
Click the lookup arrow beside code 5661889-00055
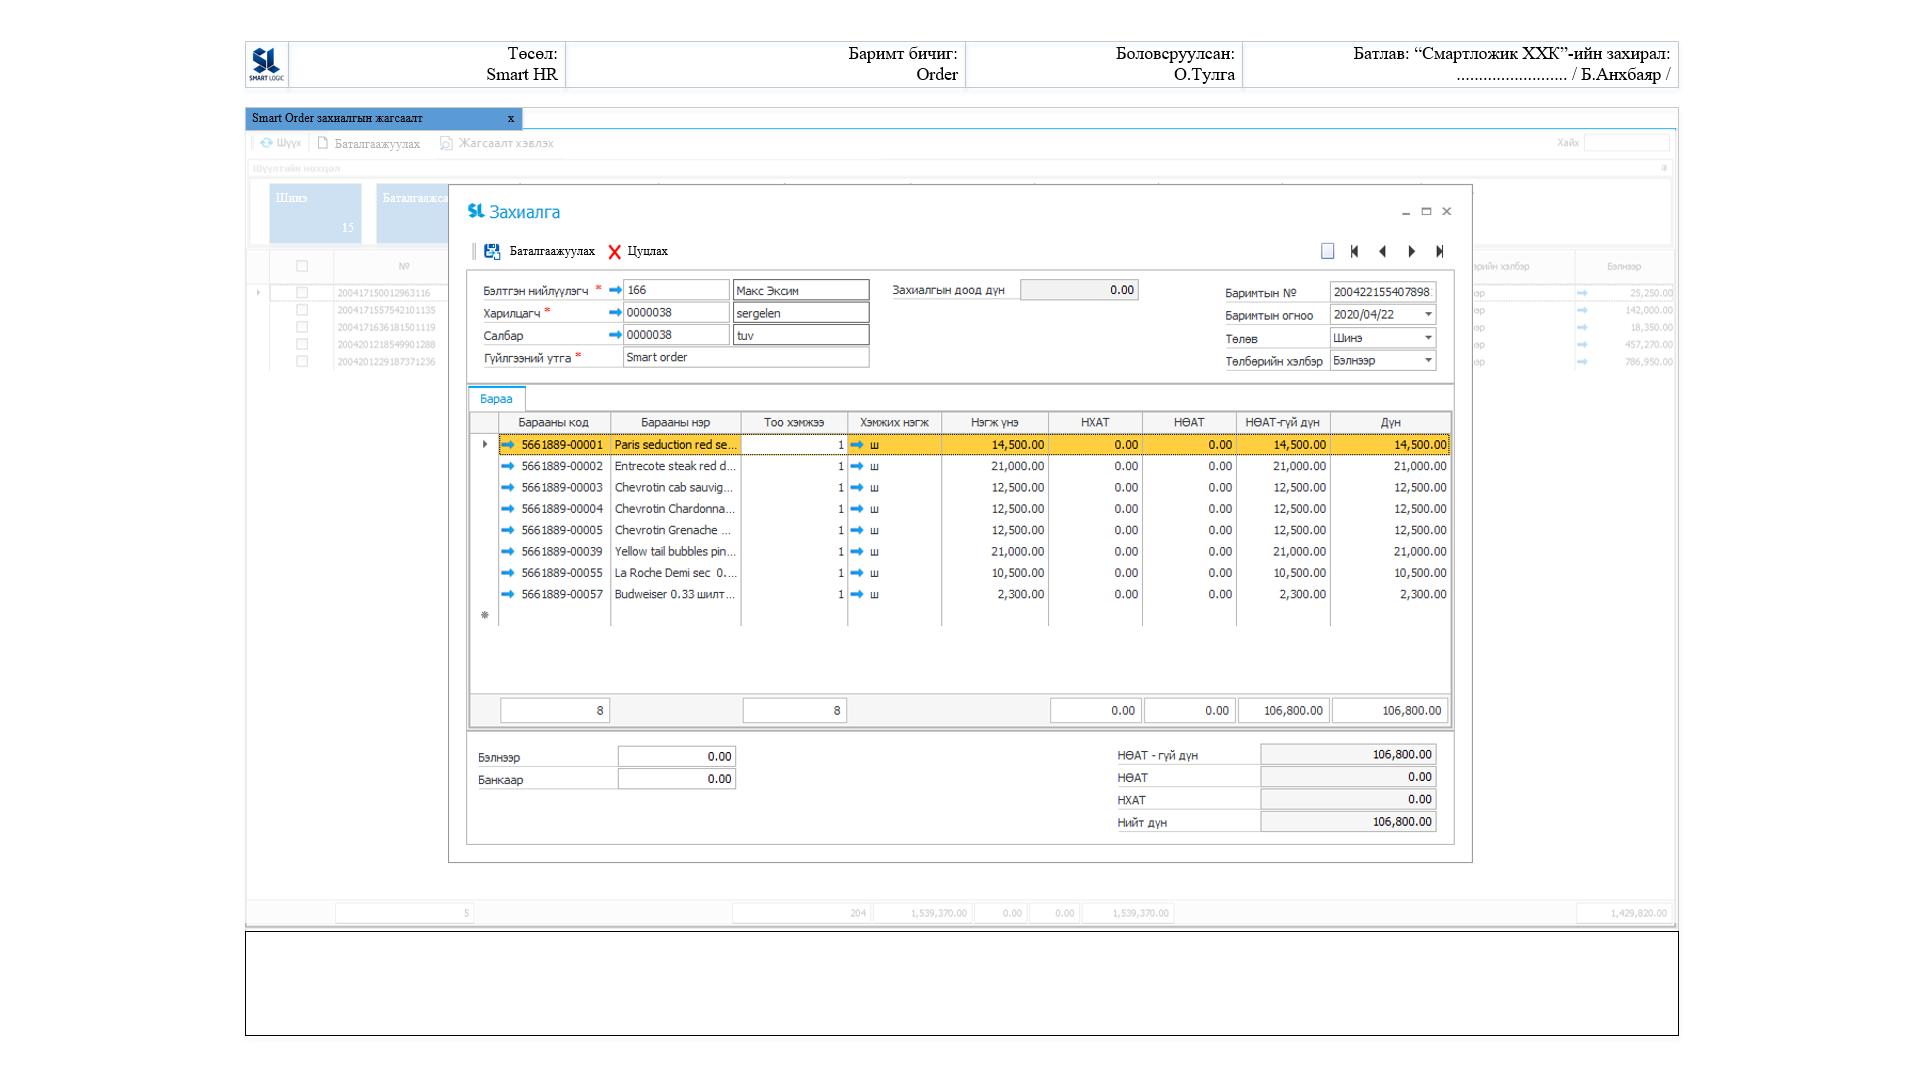(x=508, y=573)
